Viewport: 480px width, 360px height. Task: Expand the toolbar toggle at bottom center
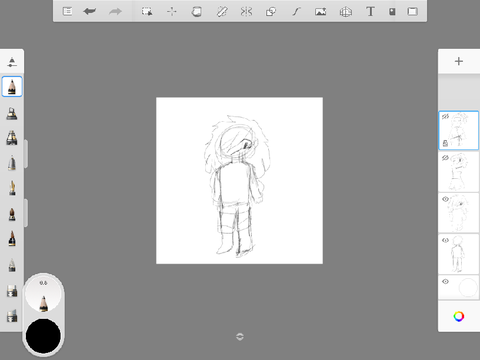[x=240, y=337]
